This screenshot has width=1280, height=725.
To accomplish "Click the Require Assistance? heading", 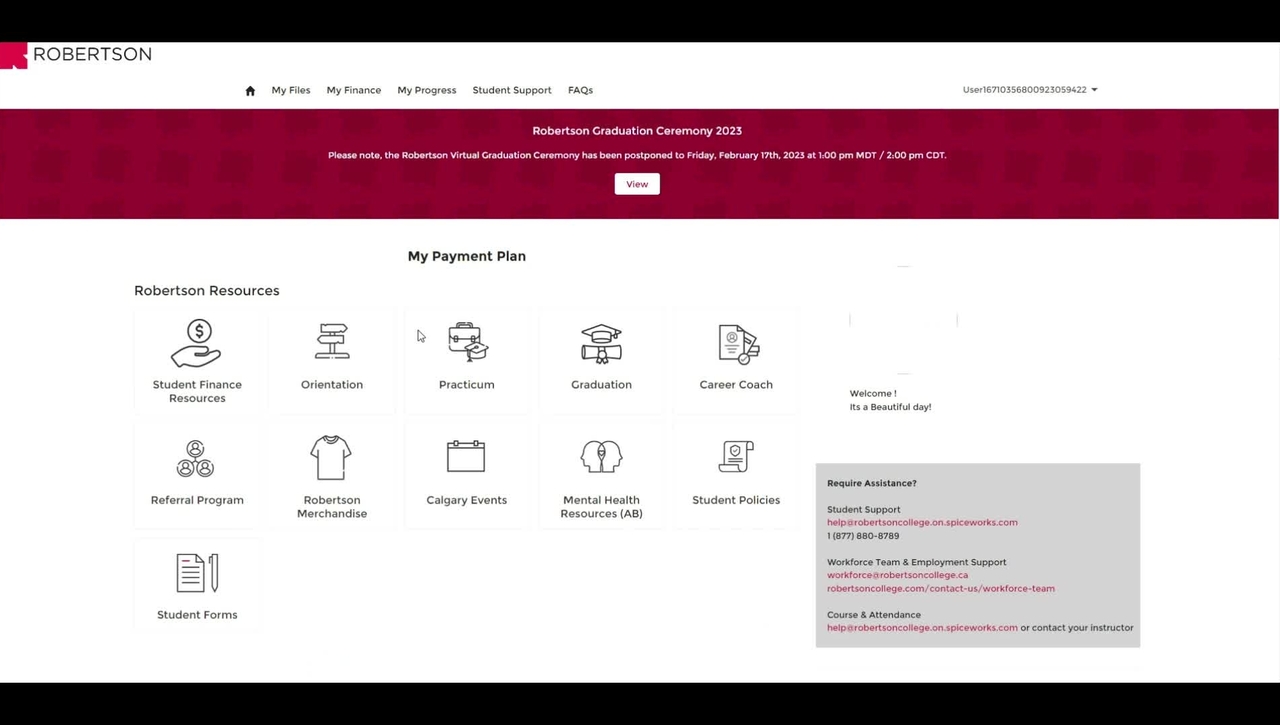I will coord(872,483).
